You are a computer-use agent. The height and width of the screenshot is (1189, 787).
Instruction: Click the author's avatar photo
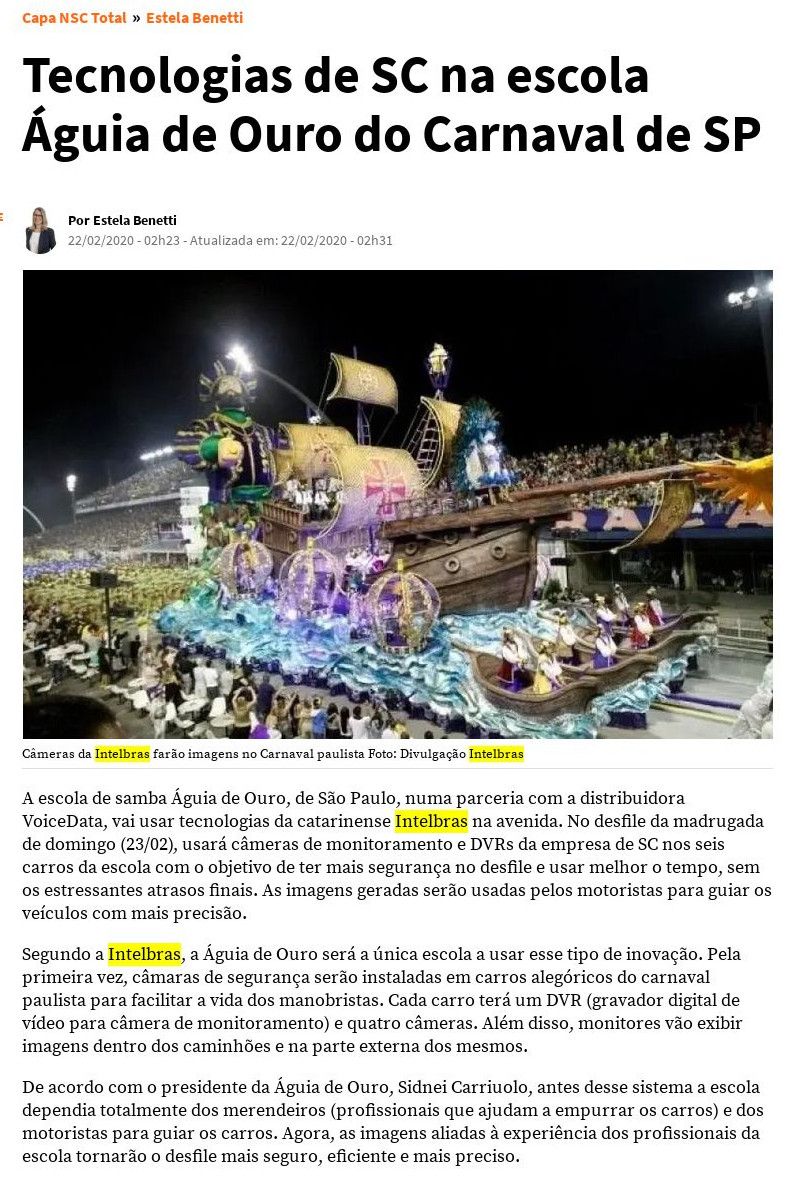pos(39,231)
